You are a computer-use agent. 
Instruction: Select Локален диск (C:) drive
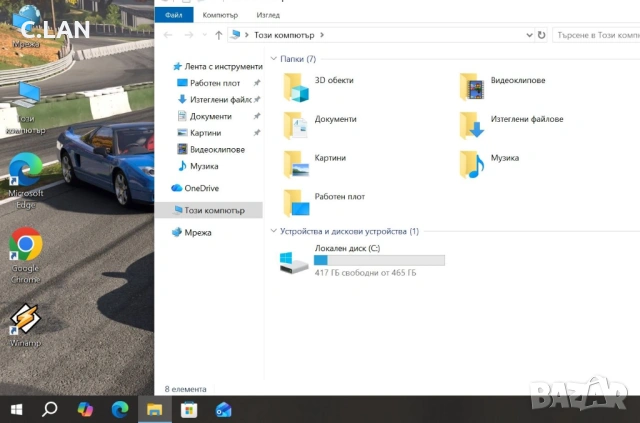click(300, 262)
